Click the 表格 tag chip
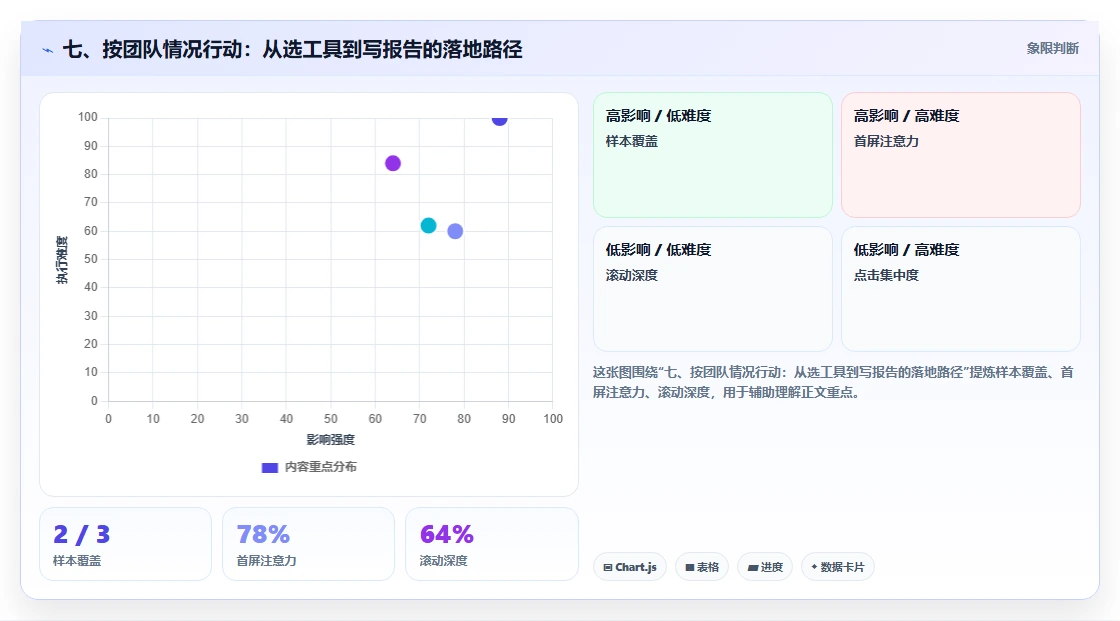This screenshot has width=1120, height=621. click(702, 567)
